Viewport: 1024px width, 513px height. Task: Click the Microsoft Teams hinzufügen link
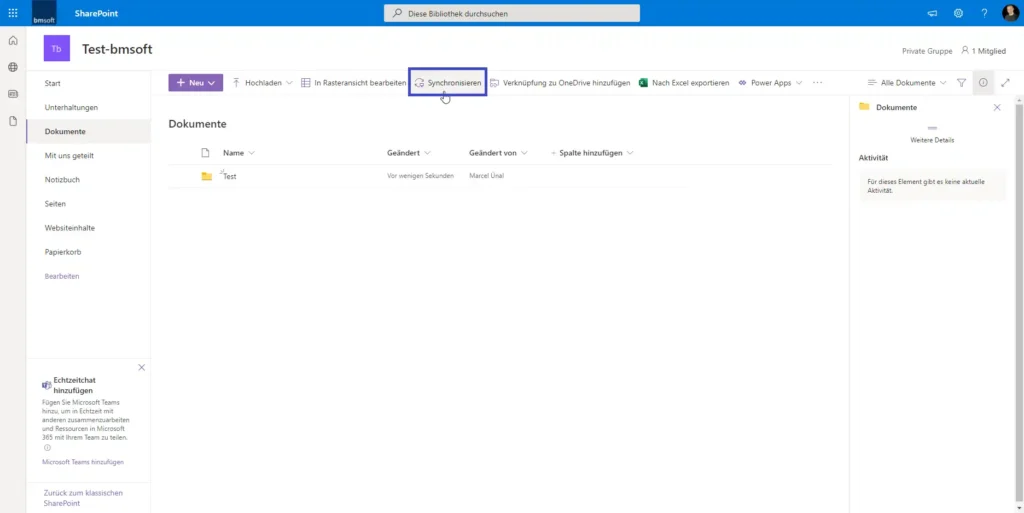83,462
